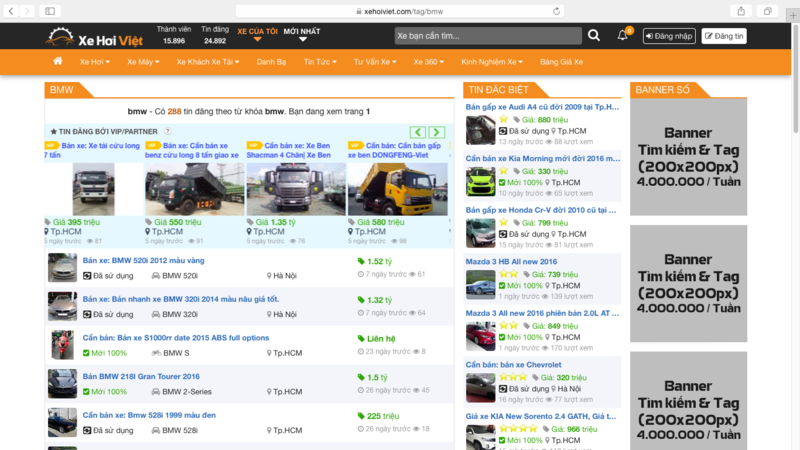Screen dimensions: 800x450
Task: Click the Đăng nhập login button
Action: (x=669, y=36)
